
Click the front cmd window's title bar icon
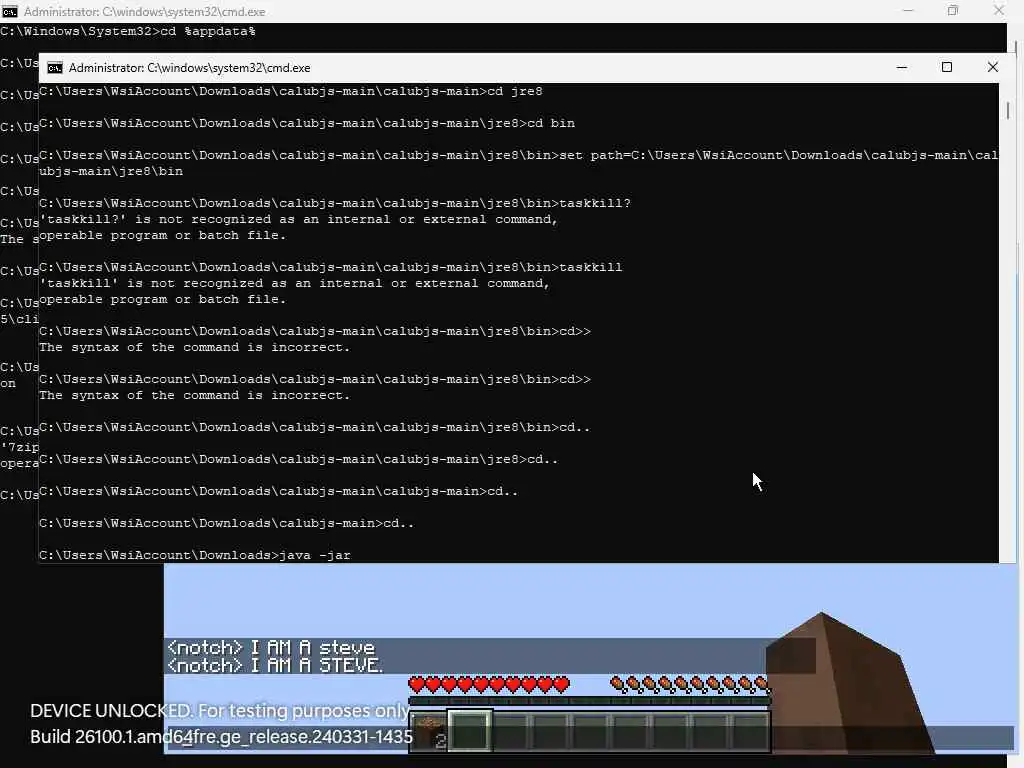tap(55, 68)
